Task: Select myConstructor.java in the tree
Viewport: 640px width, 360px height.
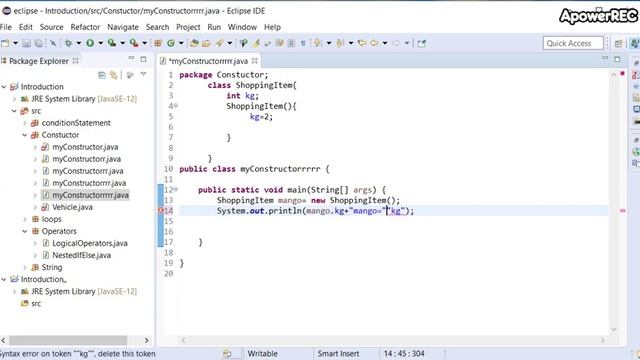Action: click(85, 147)
